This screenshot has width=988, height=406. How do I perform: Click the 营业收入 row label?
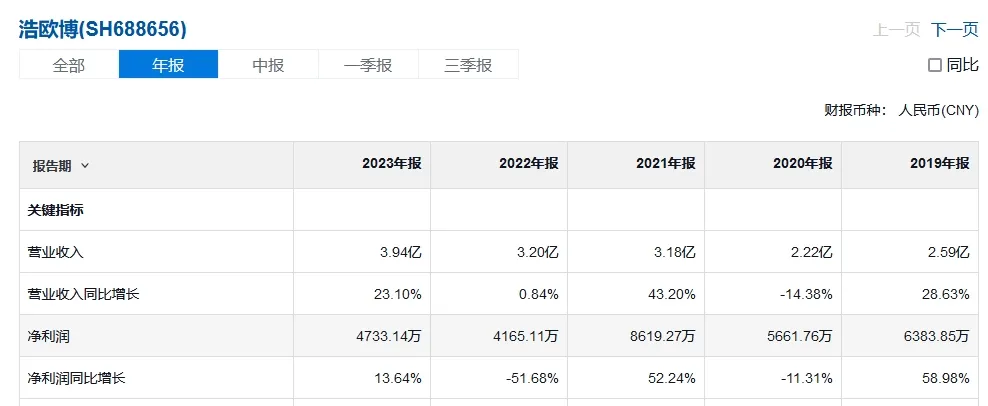(57, 252)
